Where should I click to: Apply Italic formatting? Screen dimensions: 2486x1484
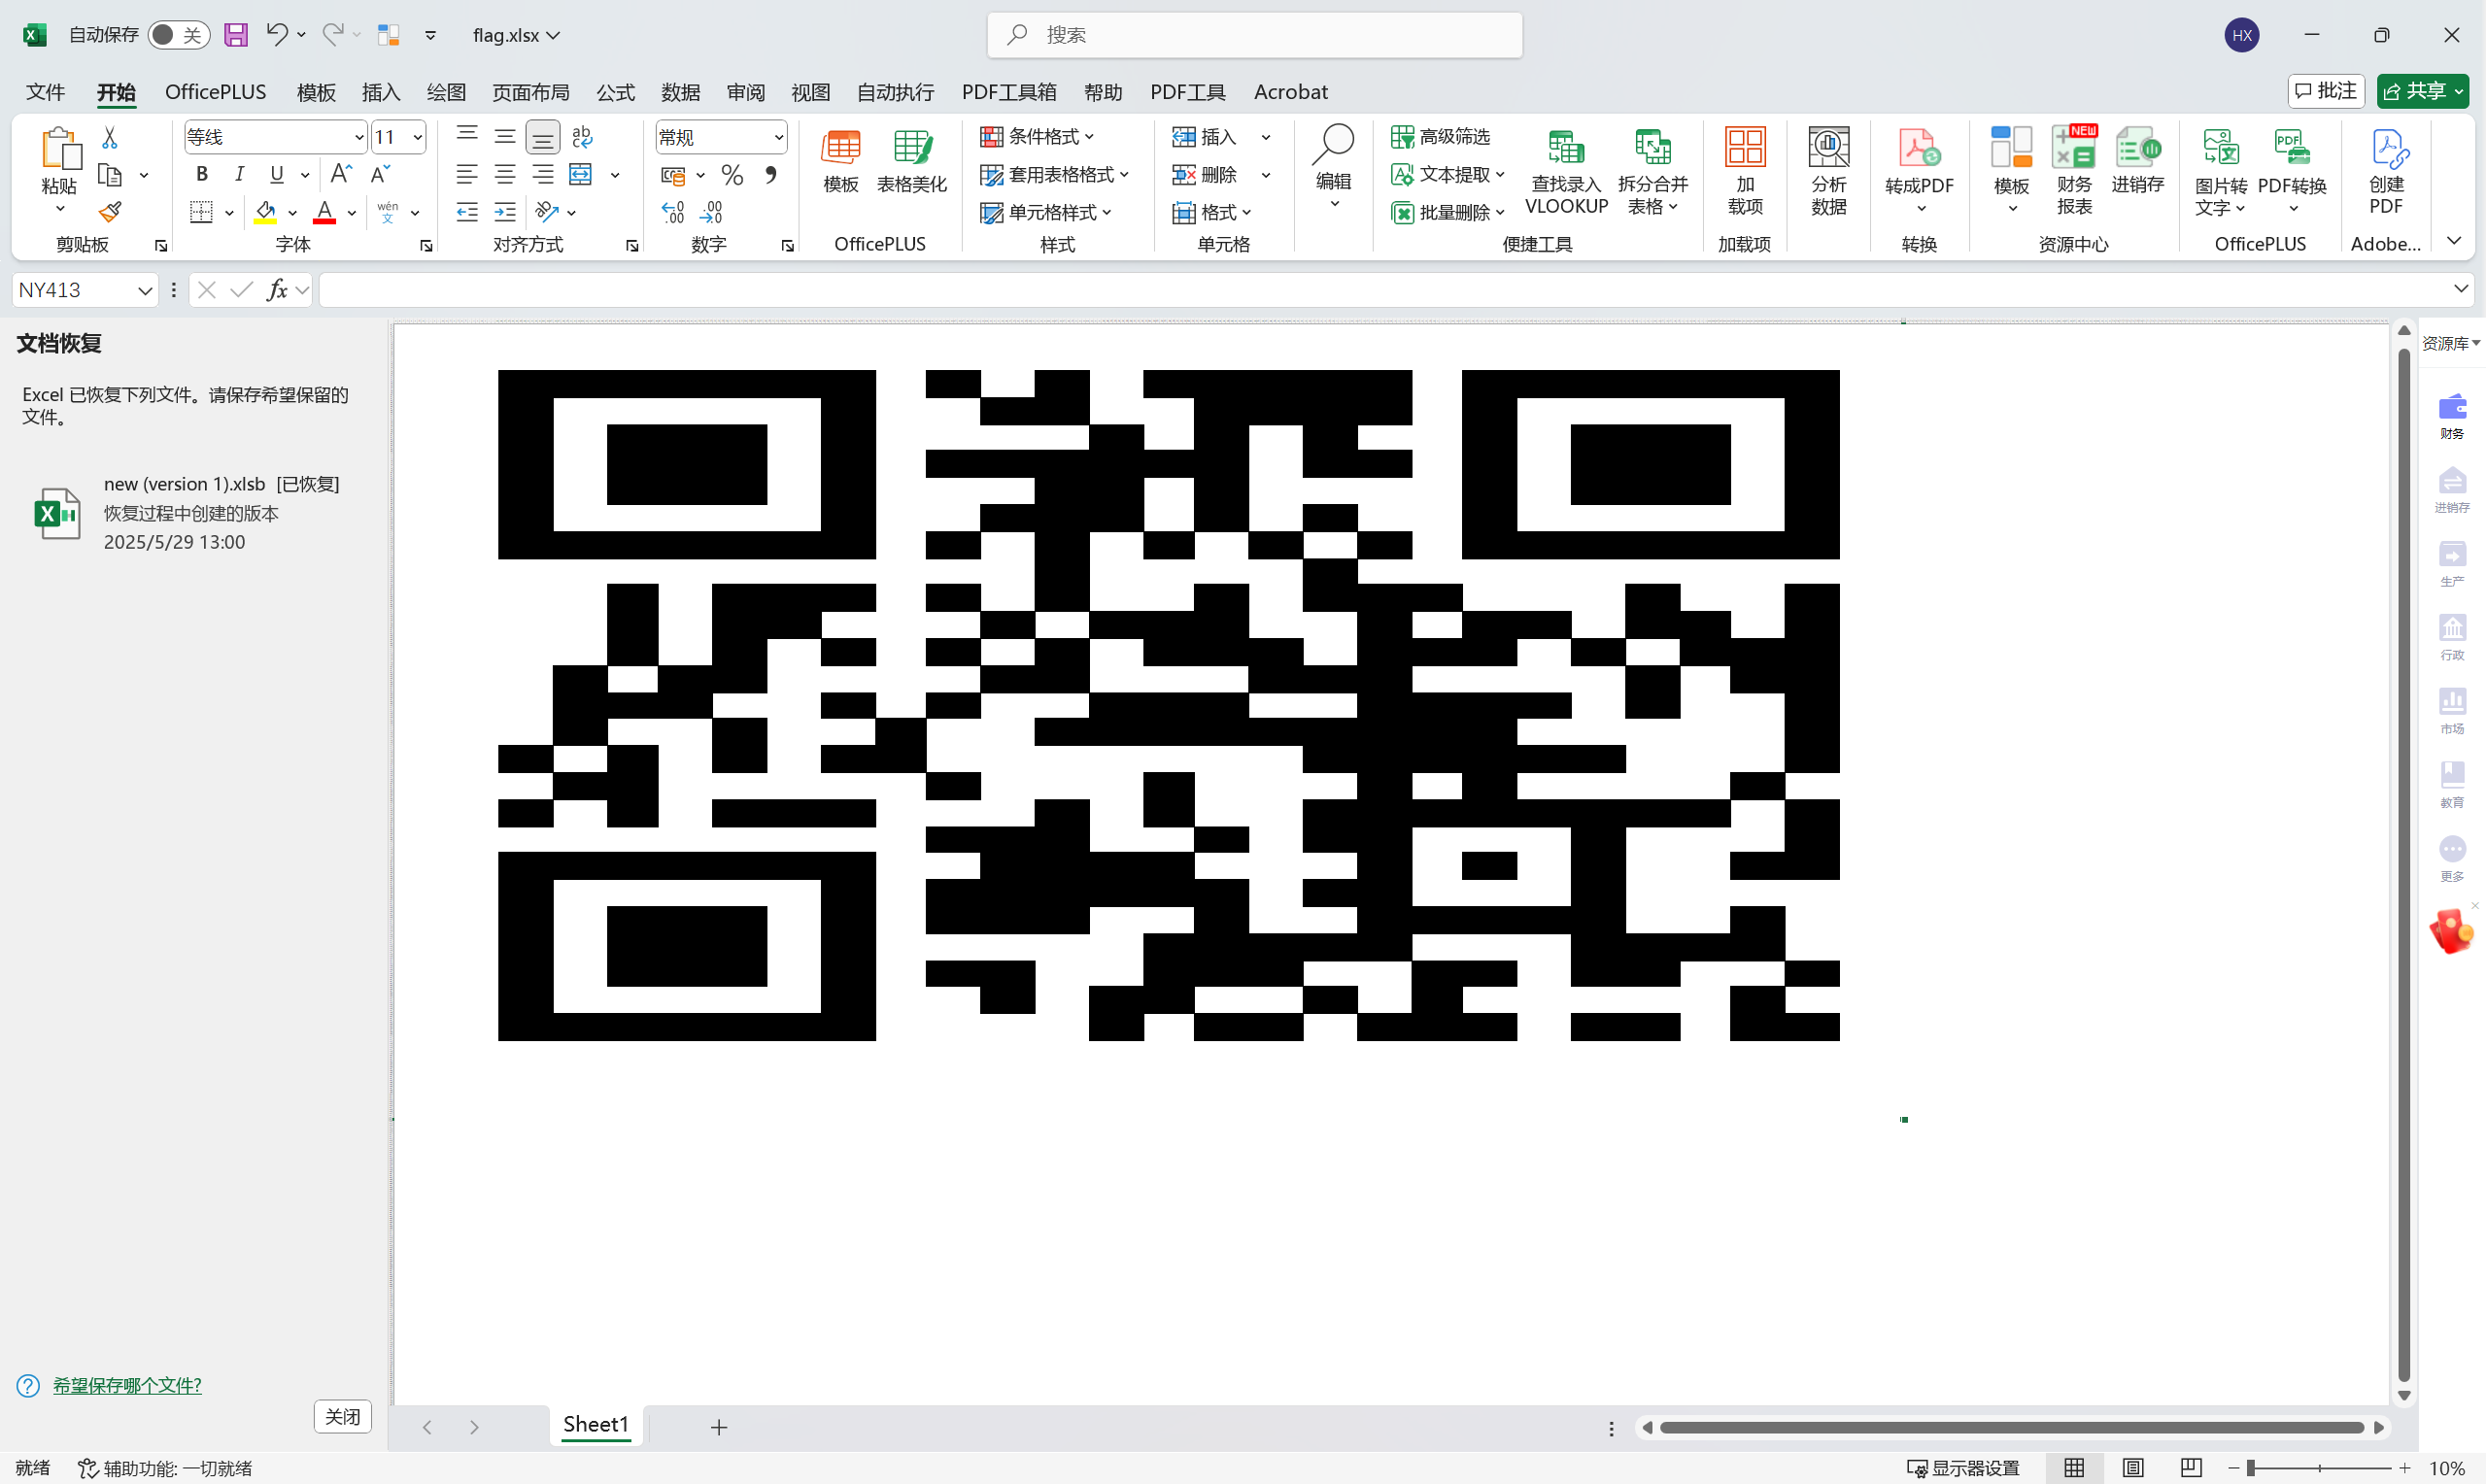239,174
